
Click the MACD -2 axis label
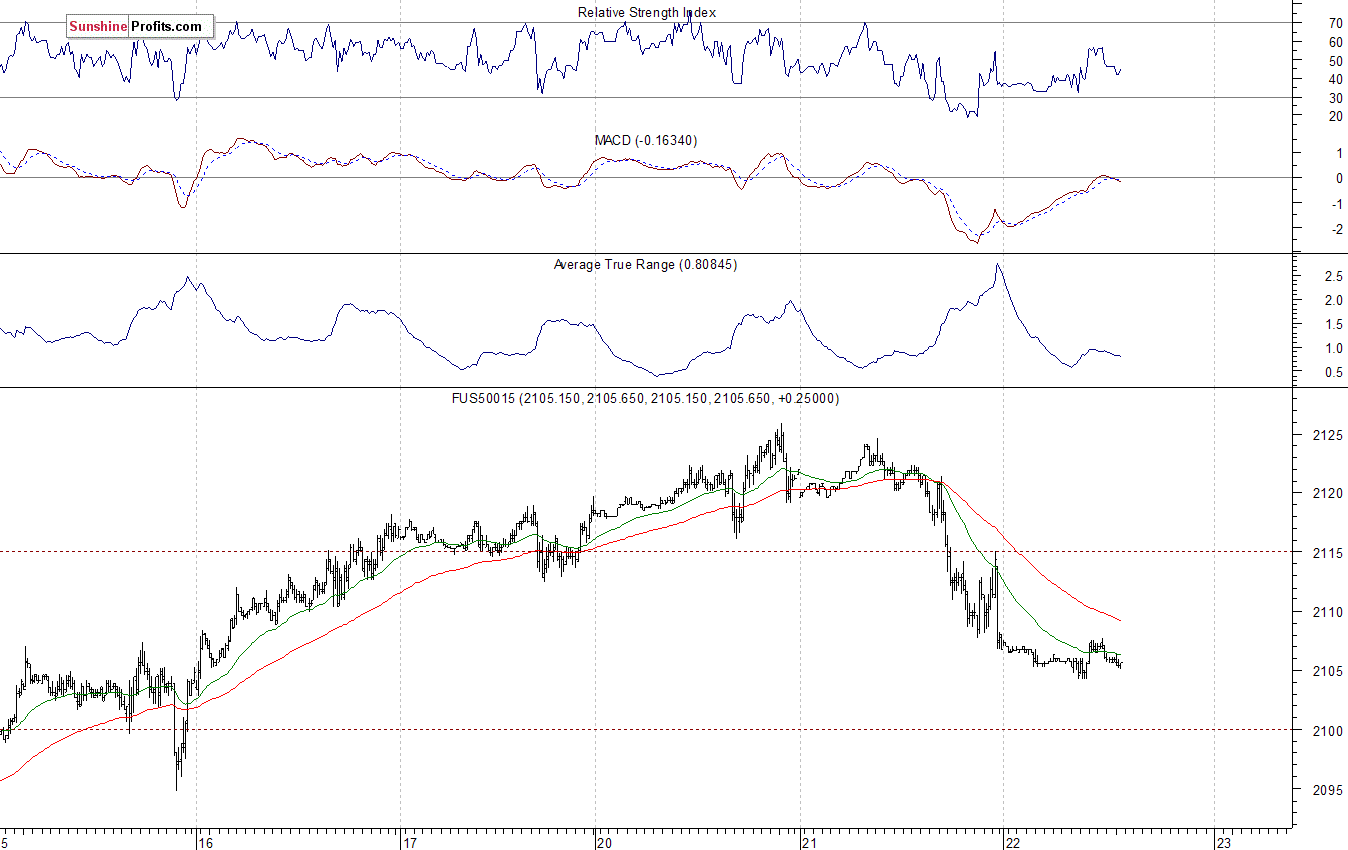pyautogui.click(x=1335, y=230)
